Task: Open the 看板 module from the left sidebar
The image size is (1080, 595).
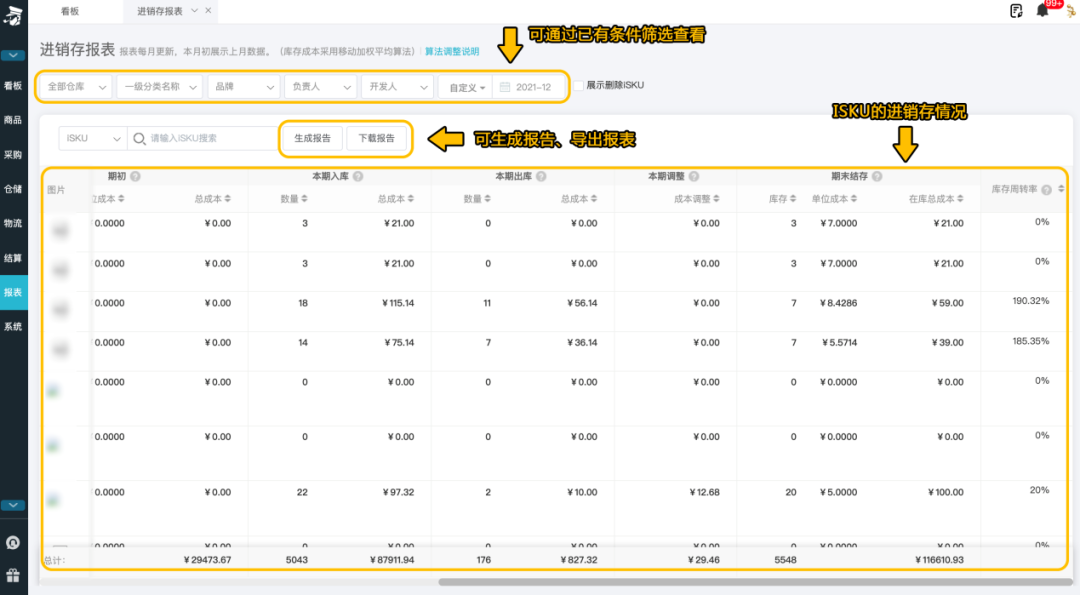Action: point(14,85)
